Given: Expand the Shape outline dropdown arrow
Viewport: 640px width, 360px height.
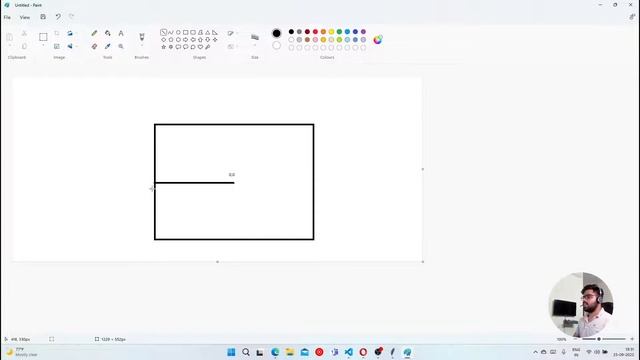Looking at the screenshot, I should [237, 33].
